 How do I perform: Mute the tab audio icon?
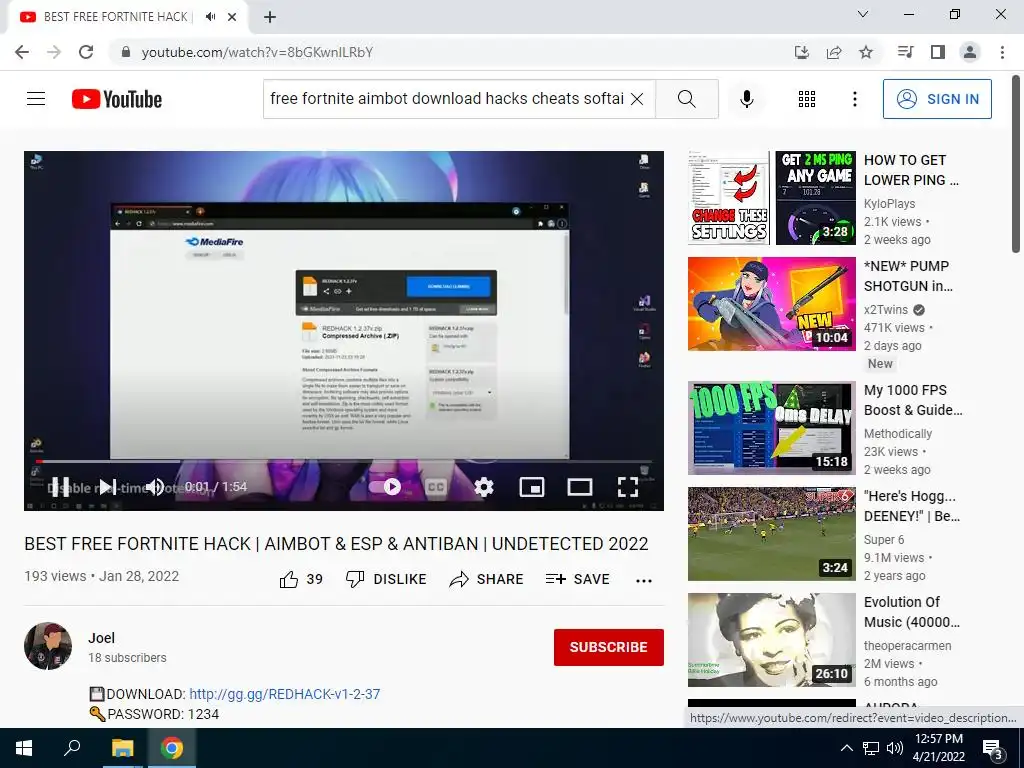(x=210, y=17)
